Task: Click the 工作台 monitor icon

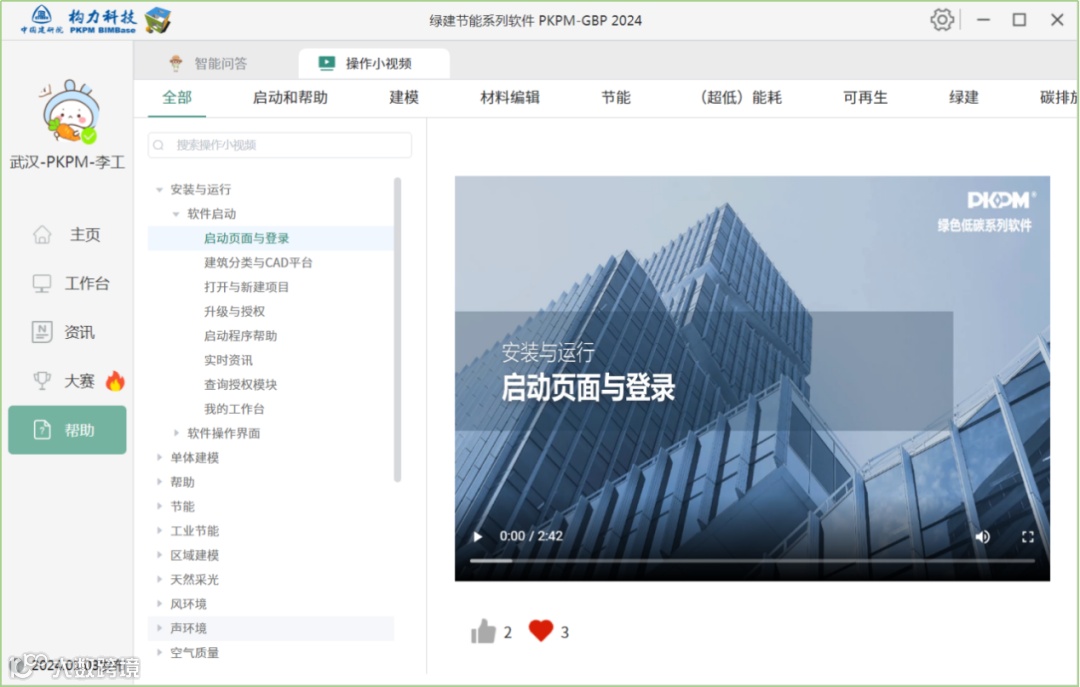Action: click(x=42, y=283)
